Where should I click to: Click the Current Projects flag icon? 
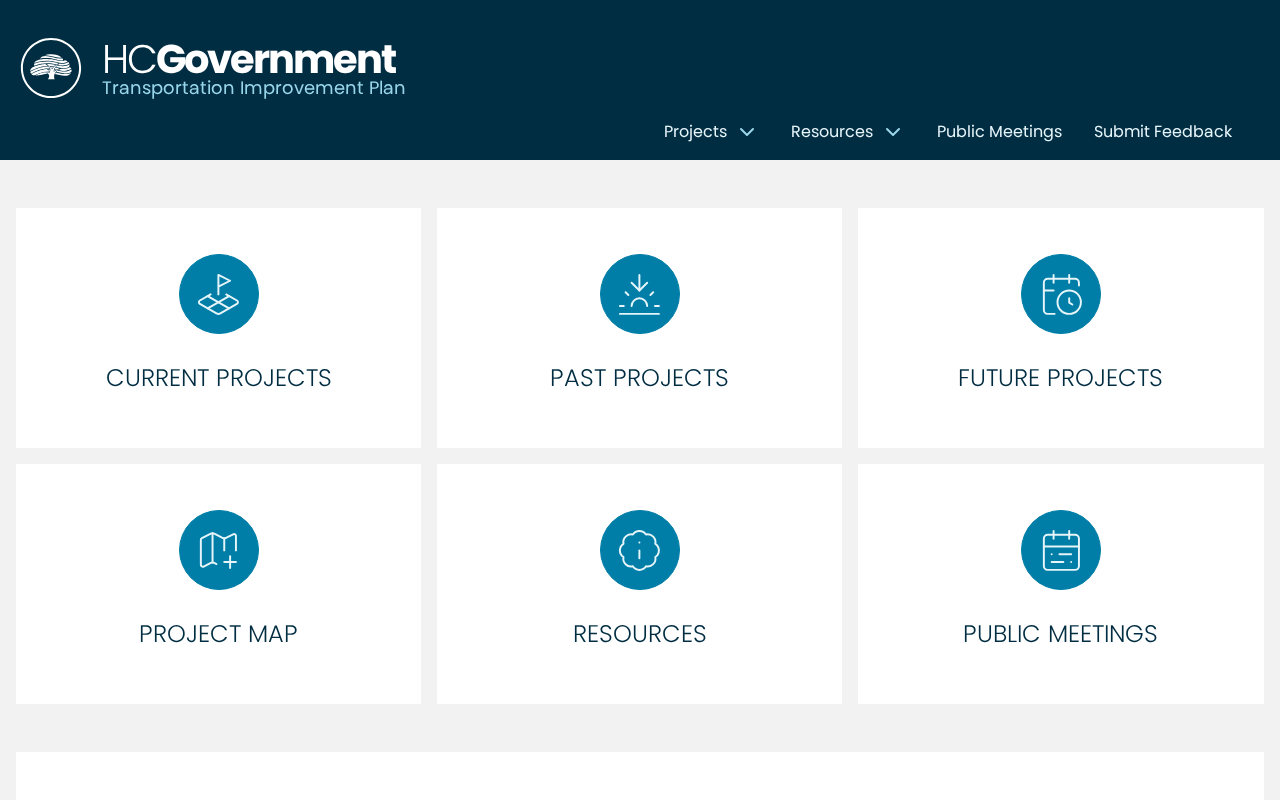[219, 294]
